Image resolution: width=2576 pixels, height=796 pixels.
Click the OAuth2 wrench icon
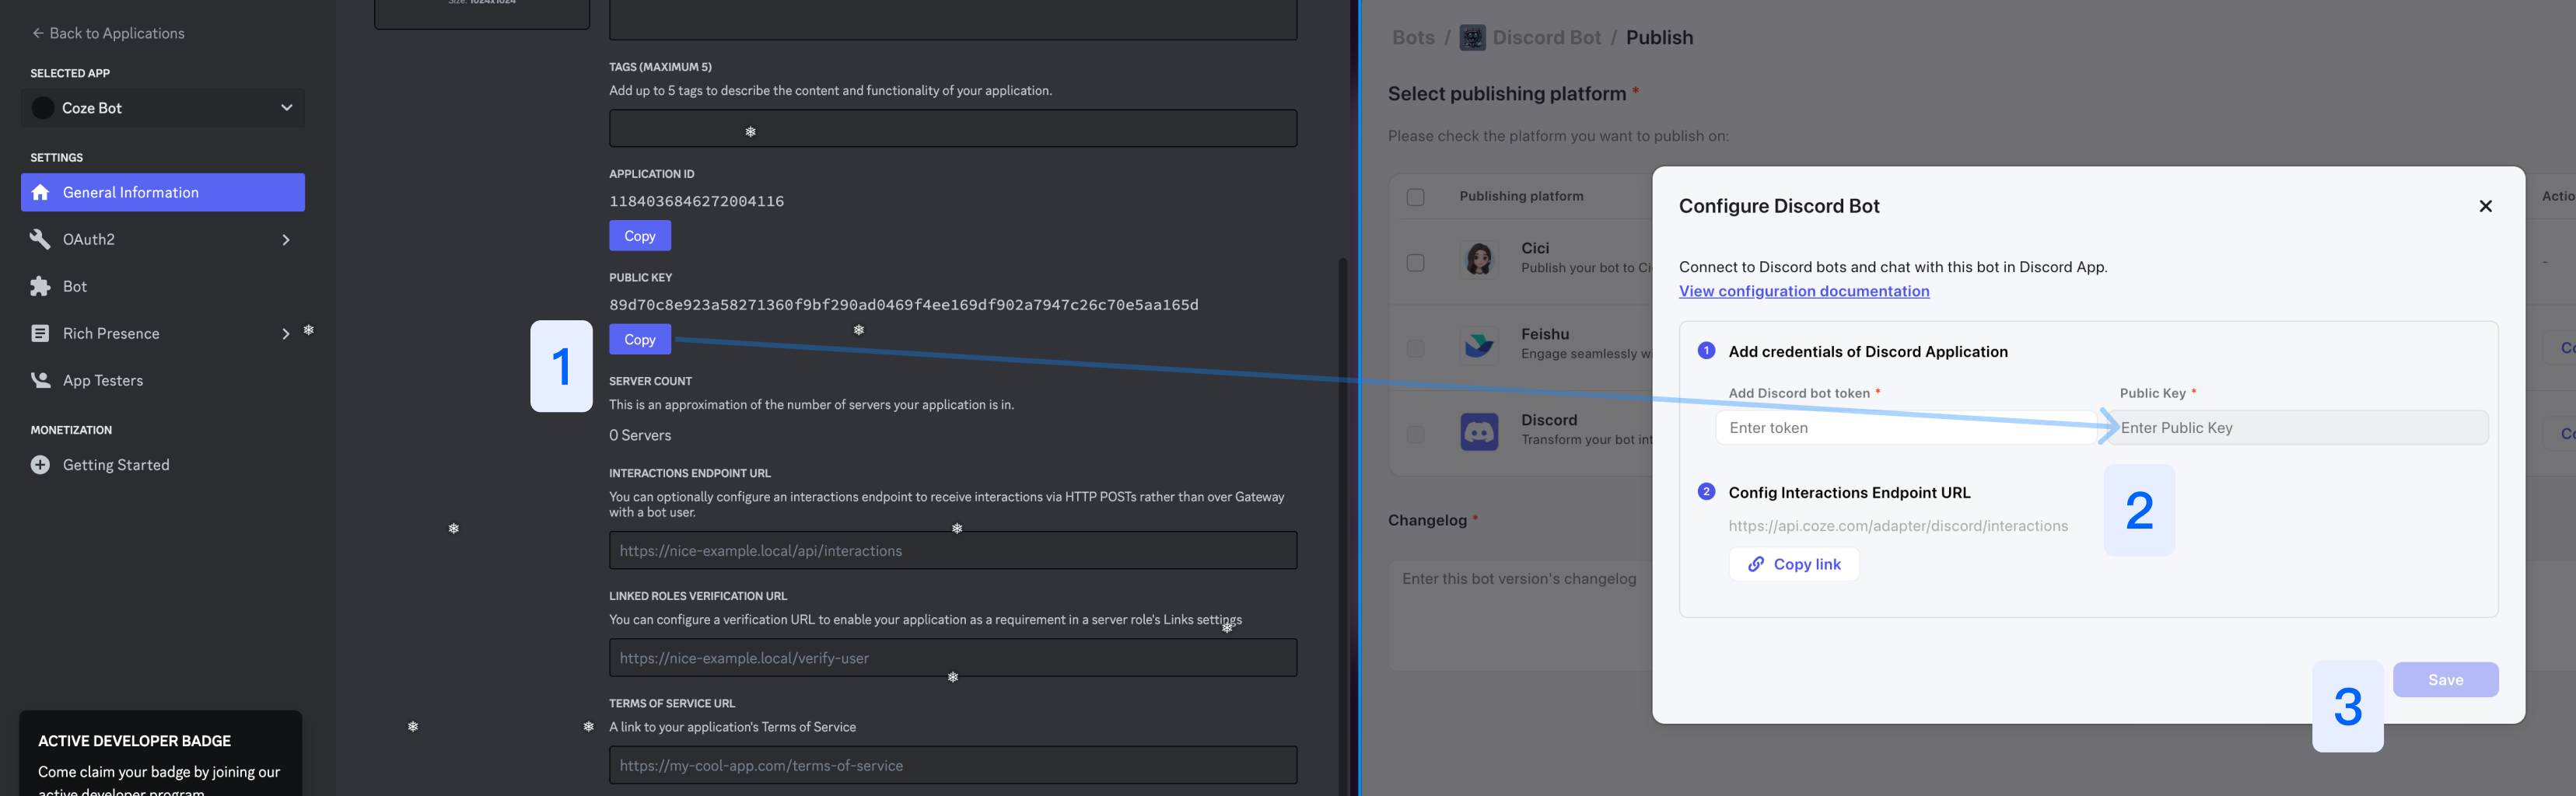coord(40,239)
